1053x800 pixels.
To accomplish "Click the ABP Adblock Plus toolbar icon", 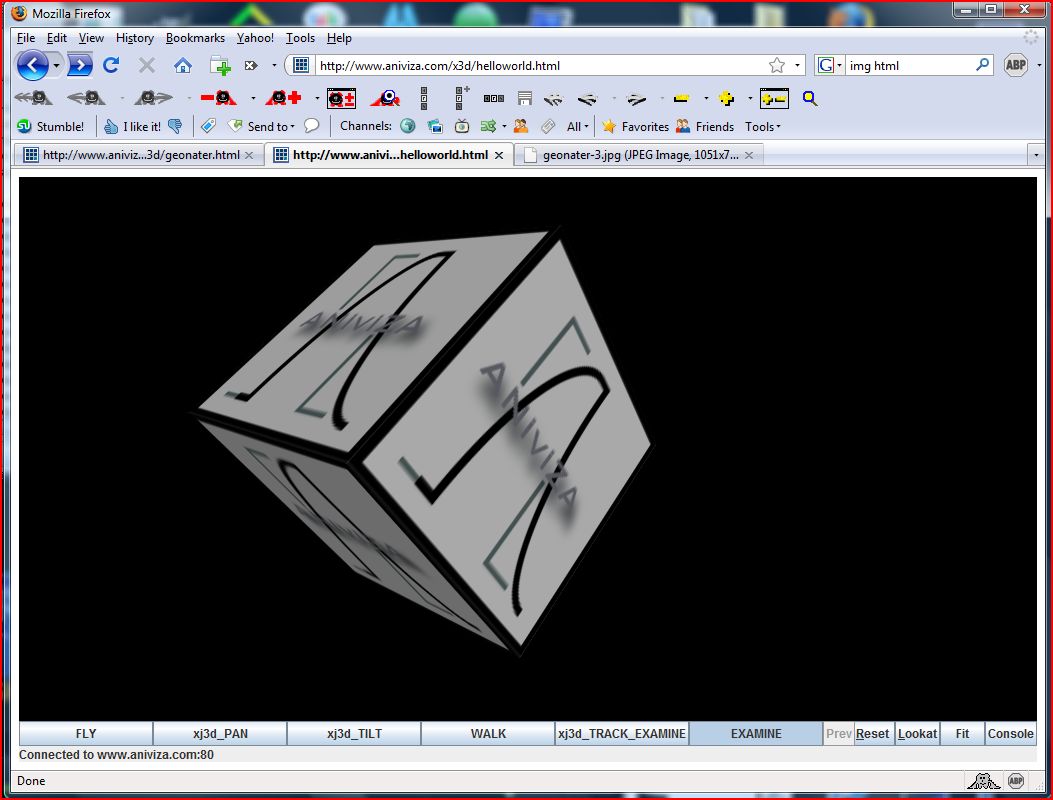I will pos(1015,64).
